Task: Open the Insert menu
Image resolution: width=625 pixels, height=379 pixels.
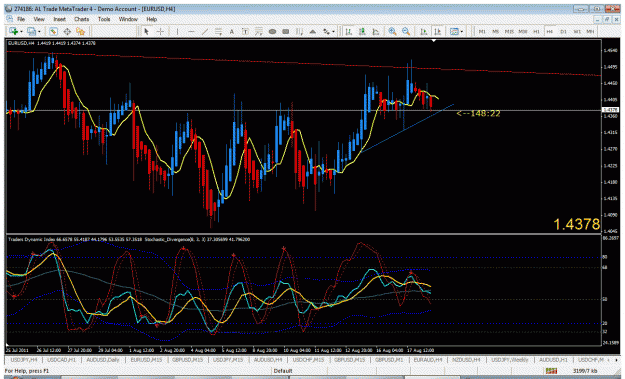Action: (59, 19)
